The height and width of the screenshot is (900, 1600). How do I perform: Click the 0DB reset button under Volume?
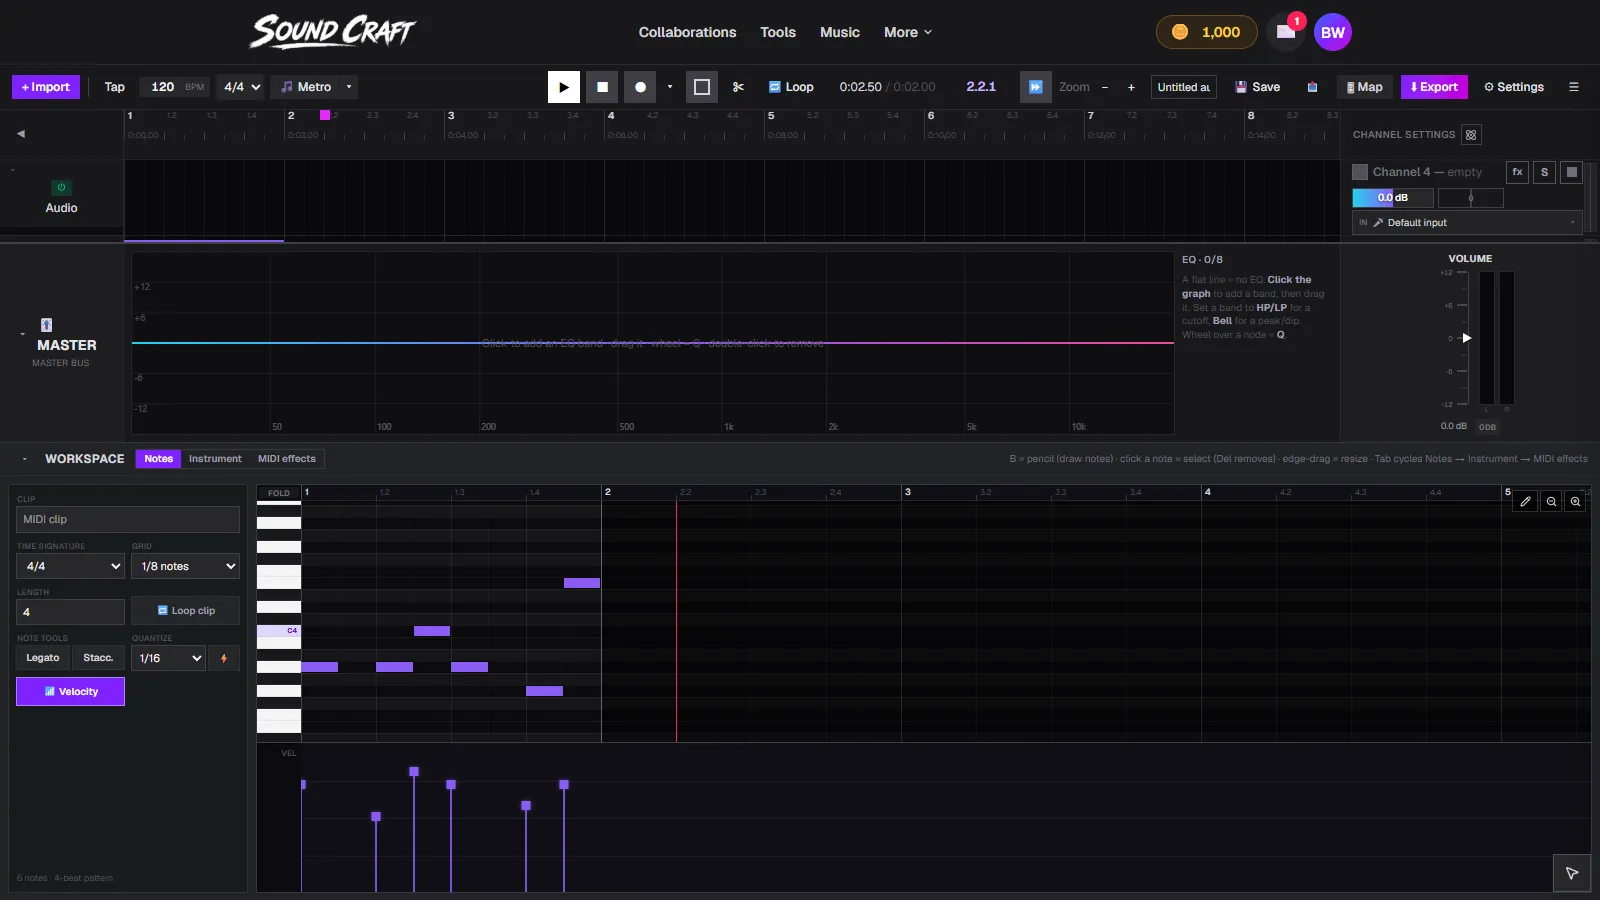click(x=1488, y=427)
